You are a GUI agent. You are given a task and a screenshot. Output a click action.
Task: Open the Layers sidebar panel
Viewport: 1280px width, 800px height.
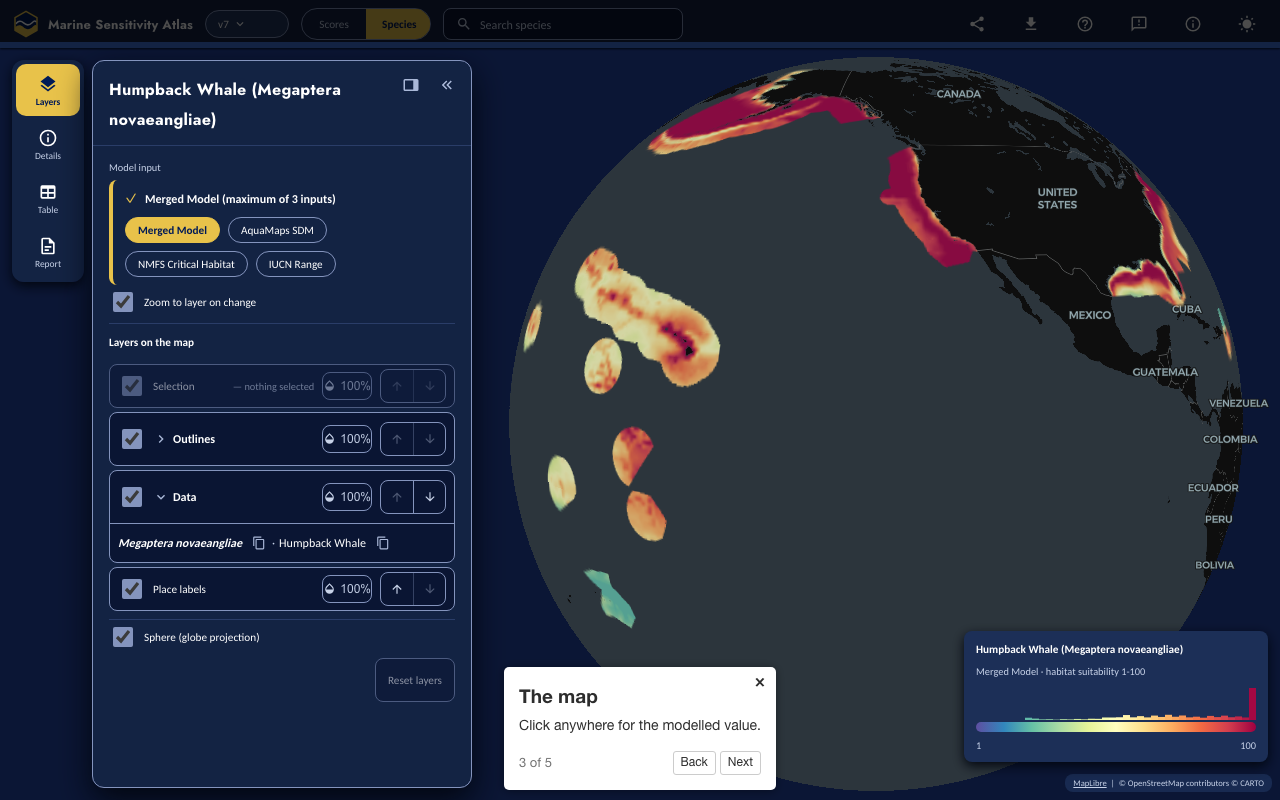[x=48, y=90]
